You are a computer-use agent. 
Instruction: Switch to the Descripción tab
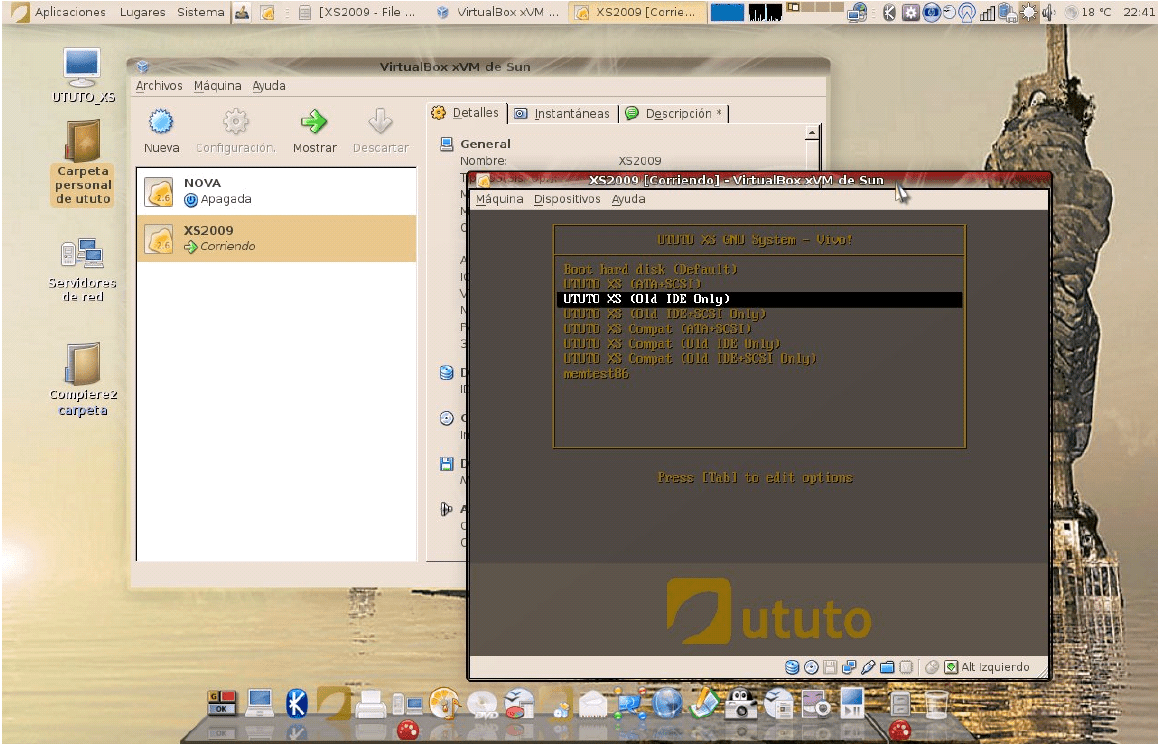675,114
